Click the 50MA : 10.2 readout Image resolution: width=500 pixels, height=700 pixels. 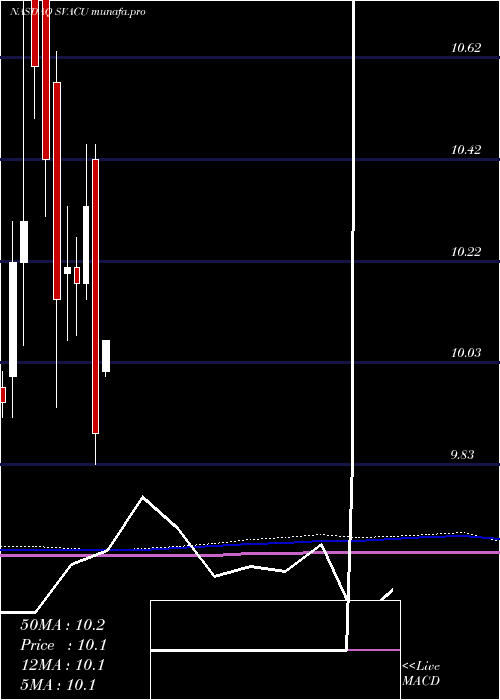(62, 625)
